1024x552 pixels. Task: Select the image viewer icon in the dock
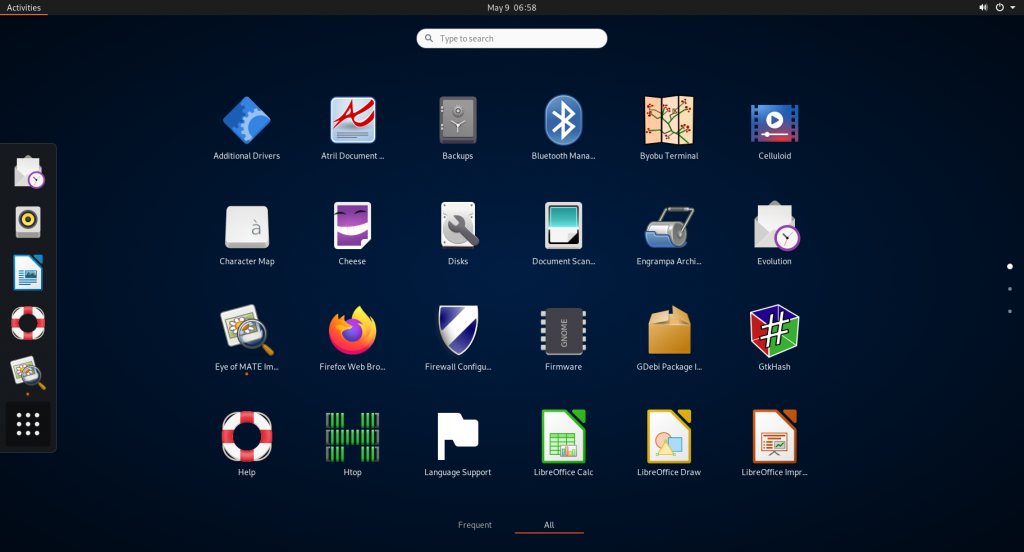point(28,373)
